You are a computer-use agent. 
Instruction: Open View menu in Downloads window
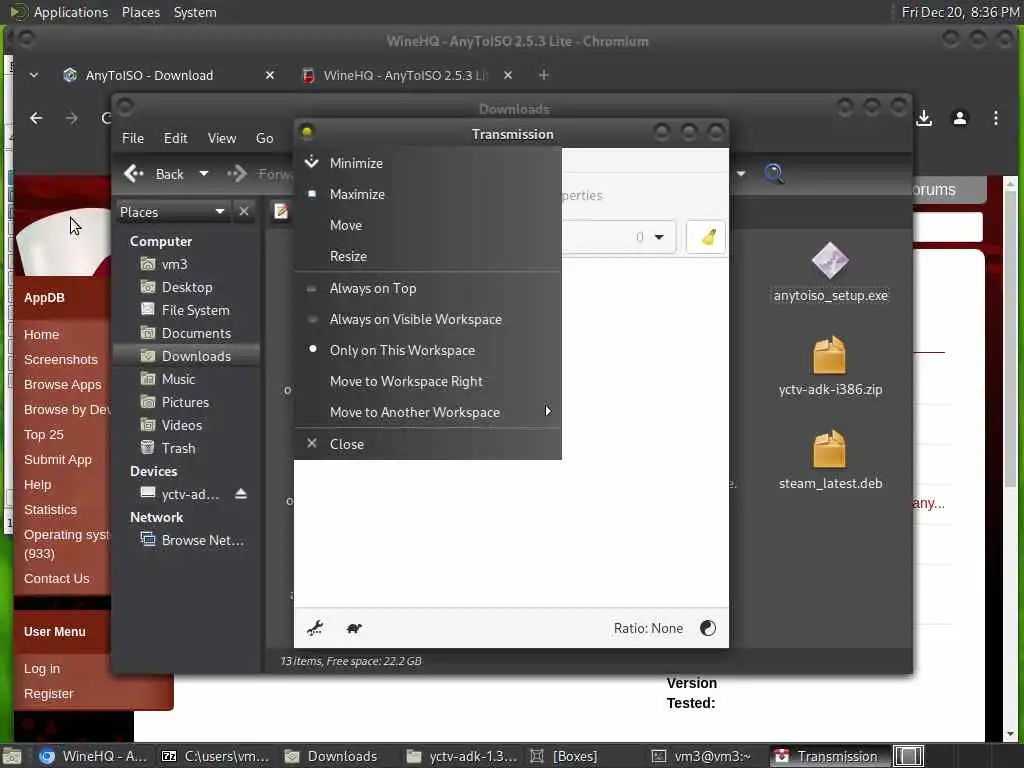pos(222,138)
